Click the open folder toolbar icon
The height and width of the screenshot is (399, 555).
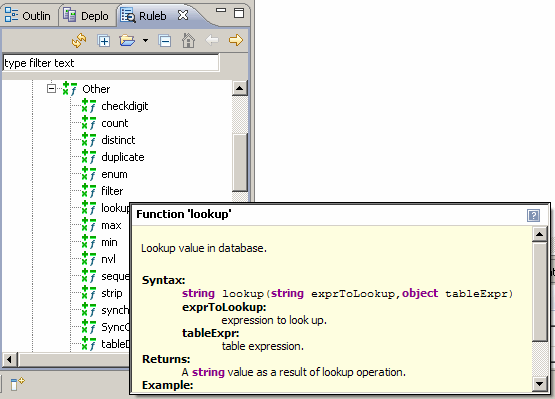[127, 40]
